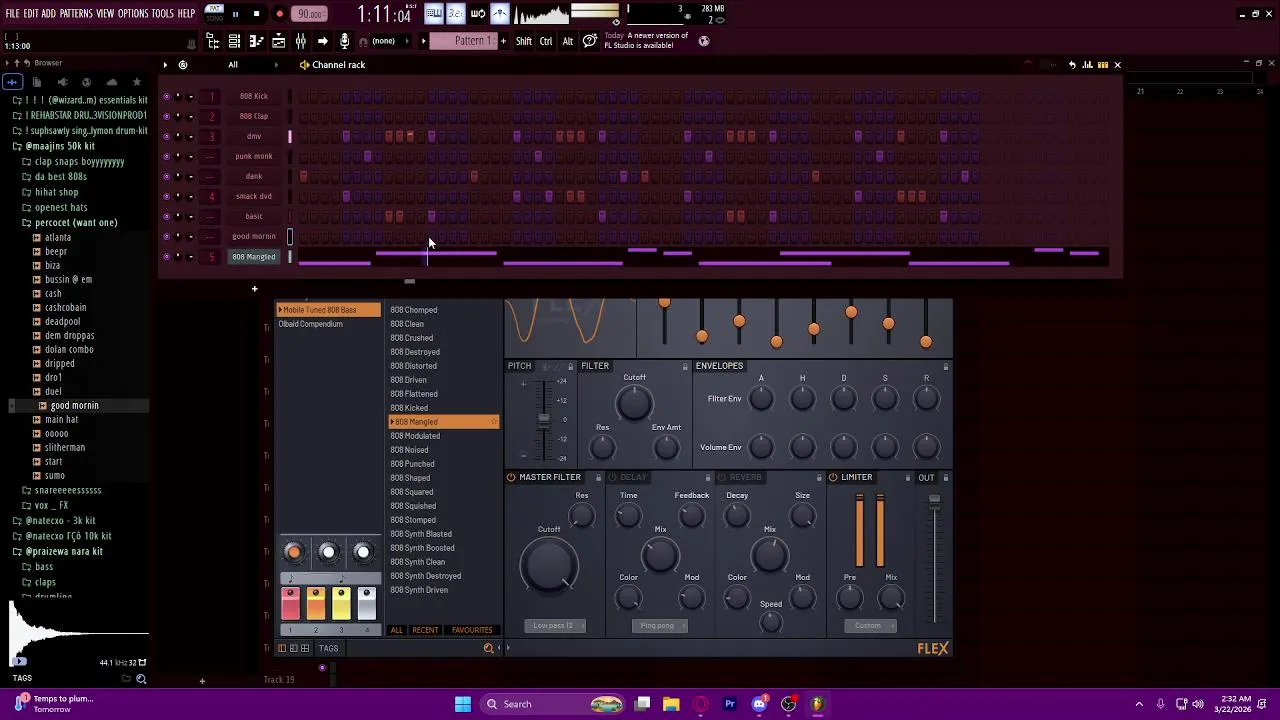Select the good mornin channel button
Image resolution: width=1280 pixels, height=720 pixels.
tap(254, 236)
